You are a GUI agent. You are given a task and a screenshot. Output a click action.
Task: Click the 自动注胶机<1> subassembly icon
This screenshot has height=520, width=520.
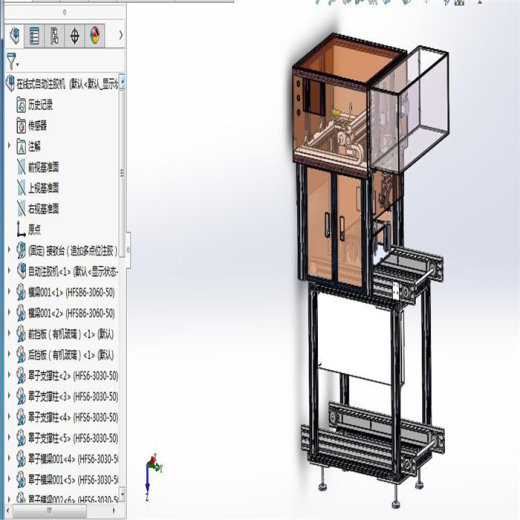pos(21,271)
